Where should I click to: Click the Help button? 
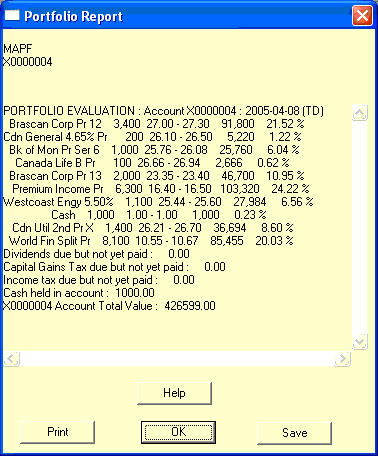(x=174, y=393)
